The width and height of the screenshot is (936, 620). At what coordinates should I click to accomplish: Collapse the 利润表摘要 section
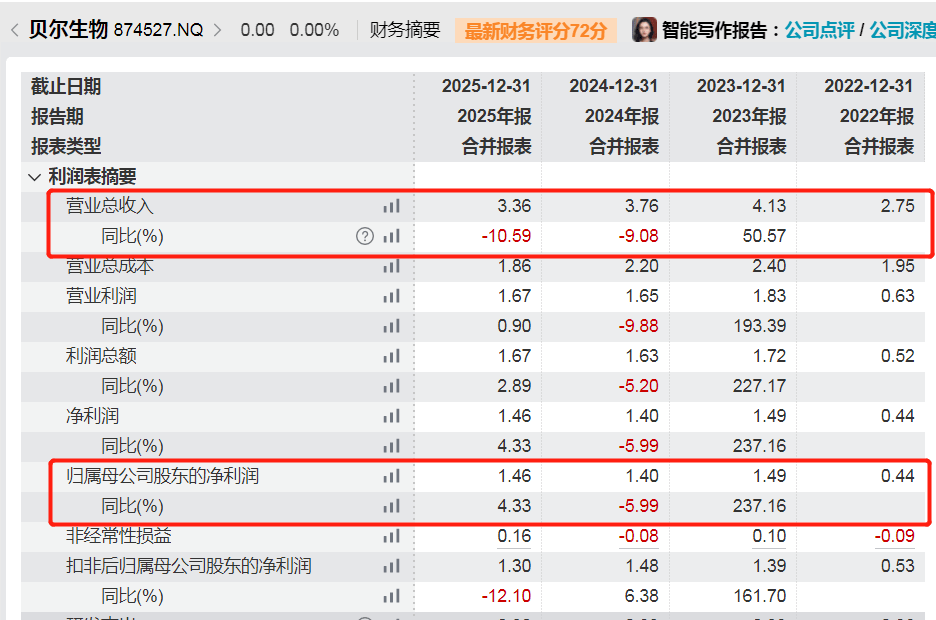click(35, 177)
